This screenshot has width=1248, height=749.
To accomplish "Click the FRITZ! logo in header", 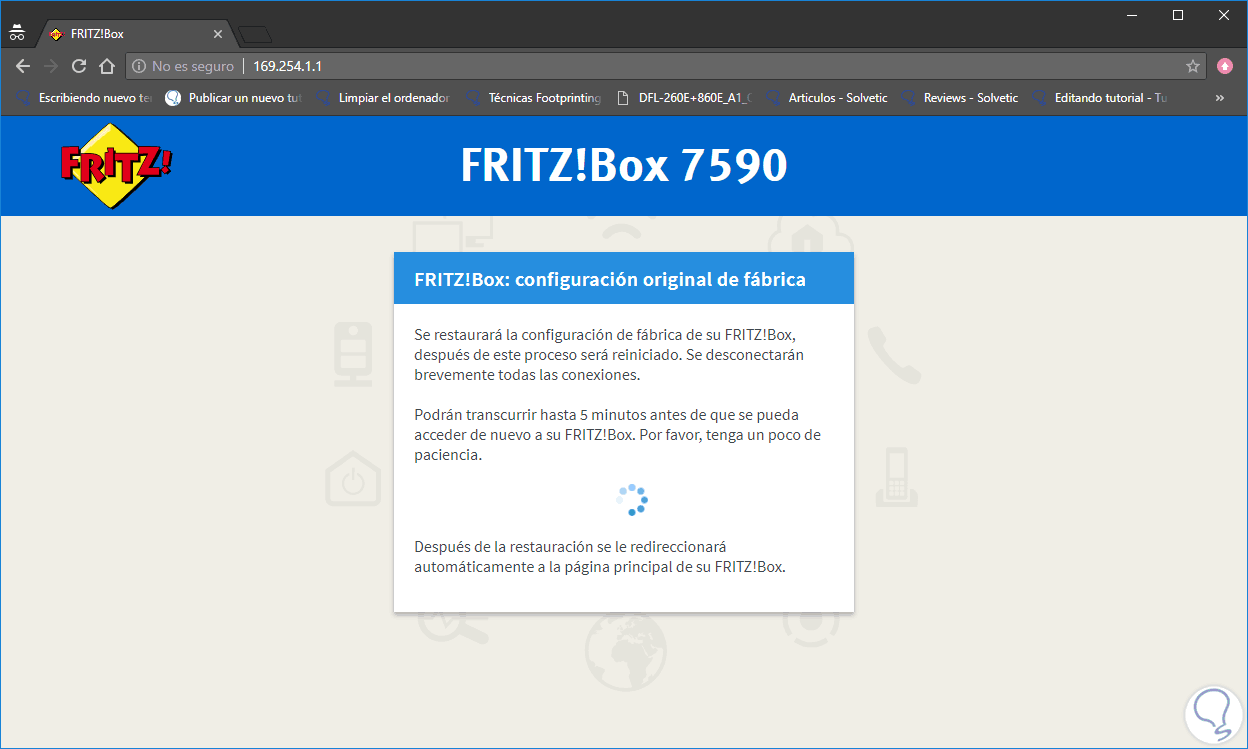I will 115,165.
